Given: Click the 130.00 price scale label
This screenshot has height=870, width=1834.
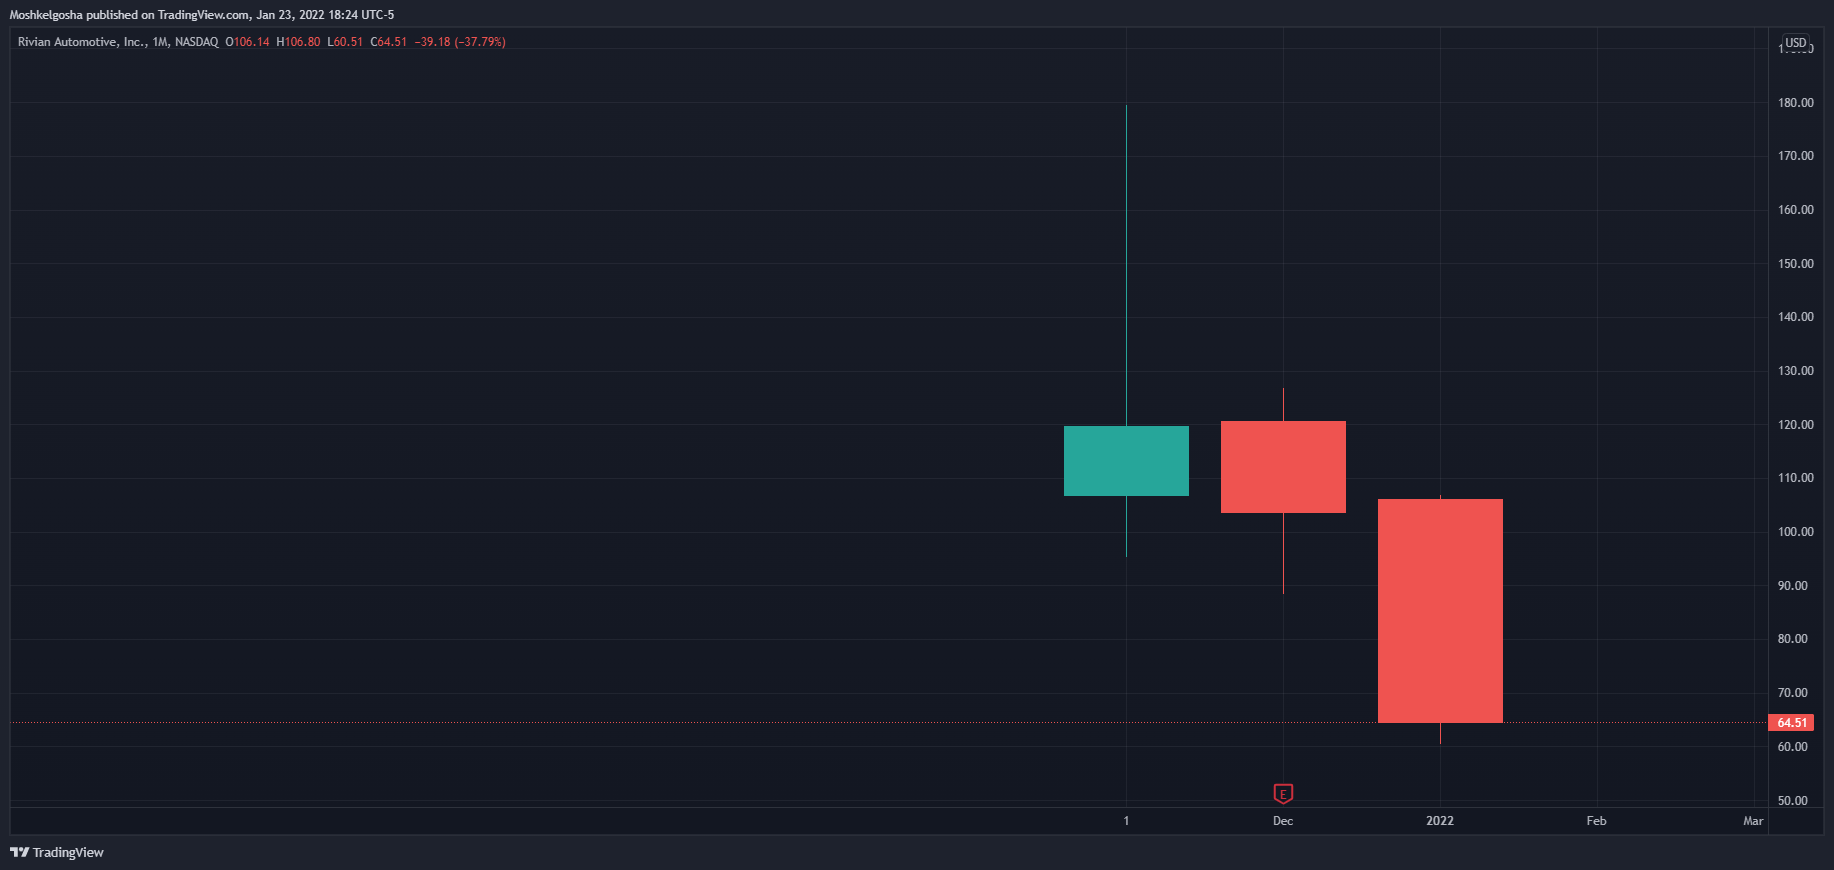Looking at the screenshot, I should tap(1796, 371).
